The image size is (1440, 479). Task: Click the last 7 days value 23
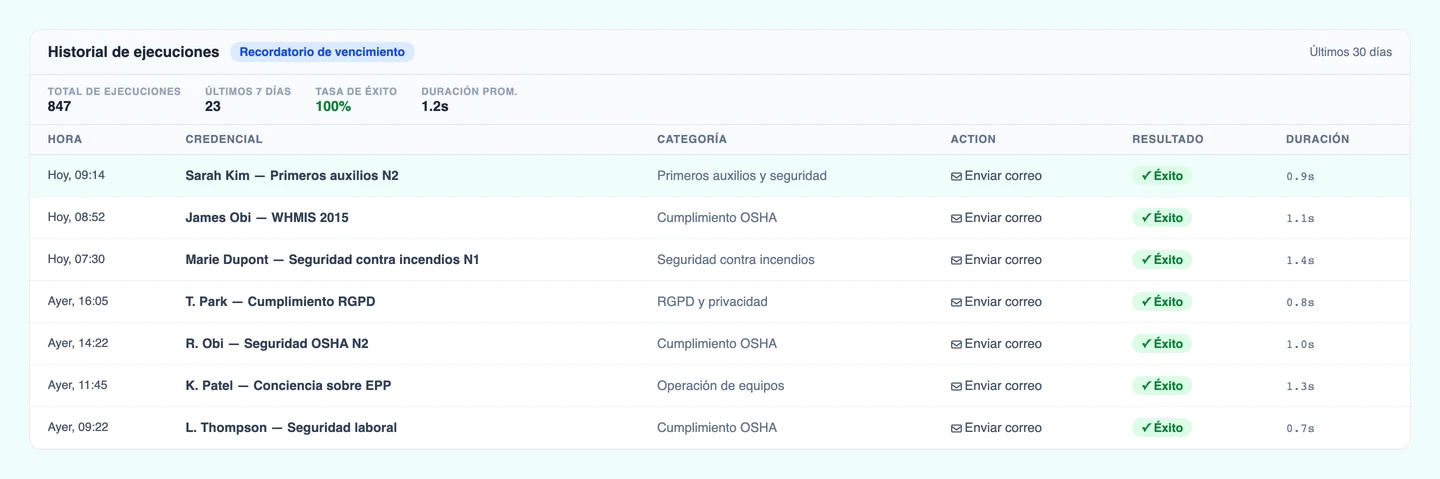[213, 106]
